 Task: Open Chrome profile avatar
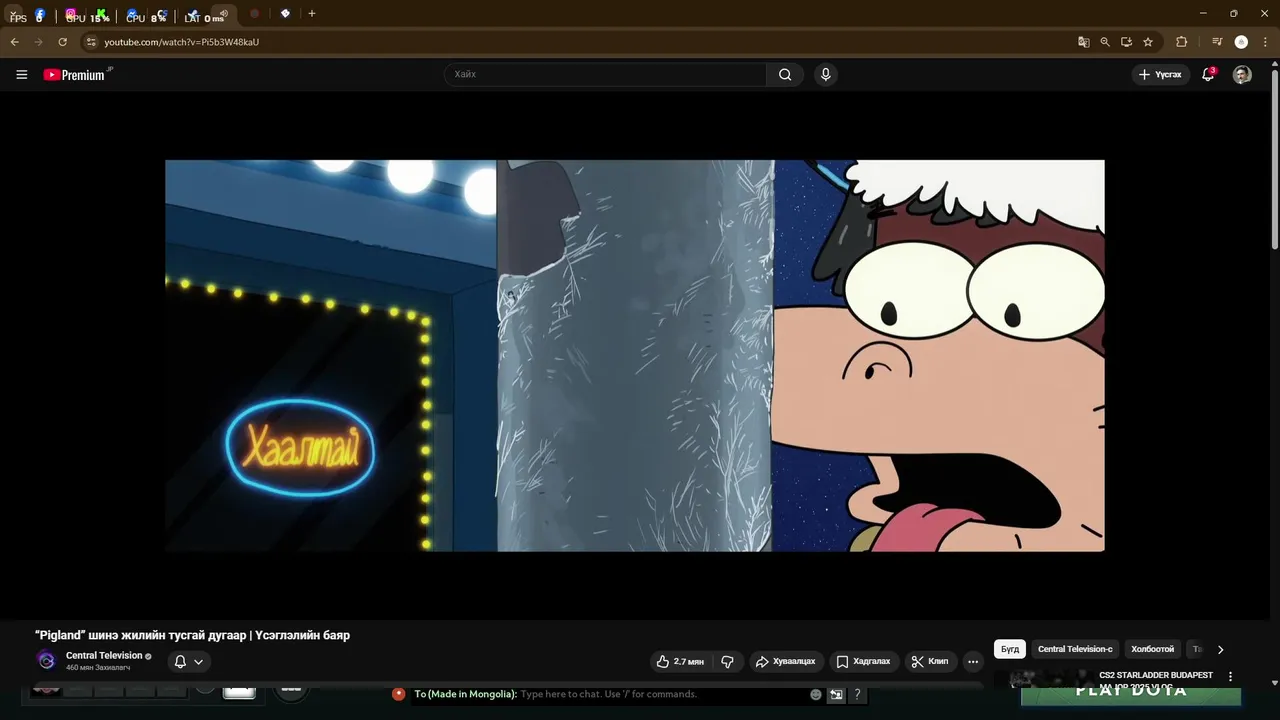tap(1241, 42)
